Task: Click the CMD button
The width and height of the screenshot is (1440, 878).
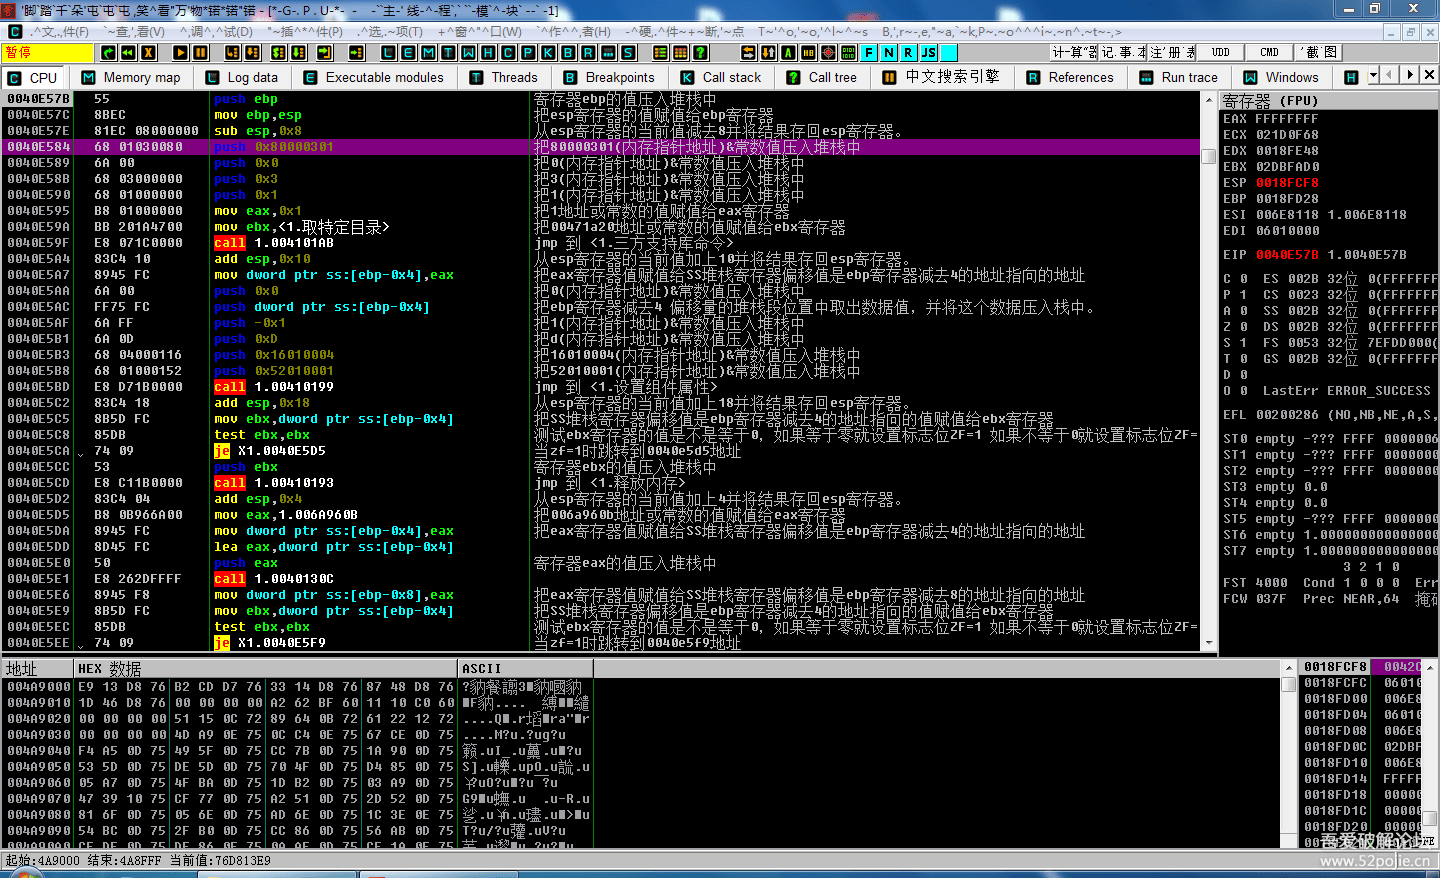Action: pyautogui.click(x=1269, y=52)
